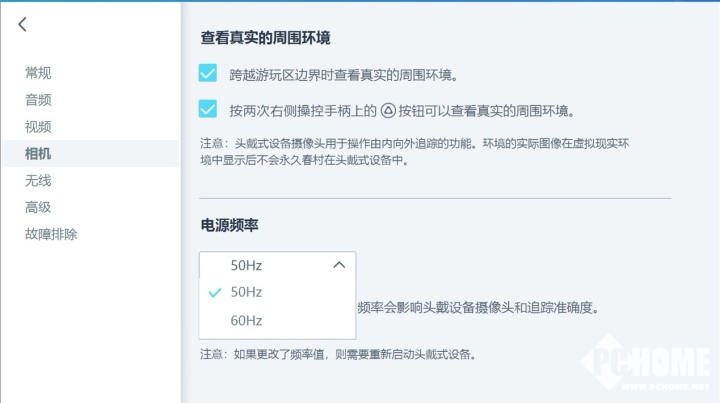Collapse the 50Hz dropdown with the chevron

coord(339,265)
